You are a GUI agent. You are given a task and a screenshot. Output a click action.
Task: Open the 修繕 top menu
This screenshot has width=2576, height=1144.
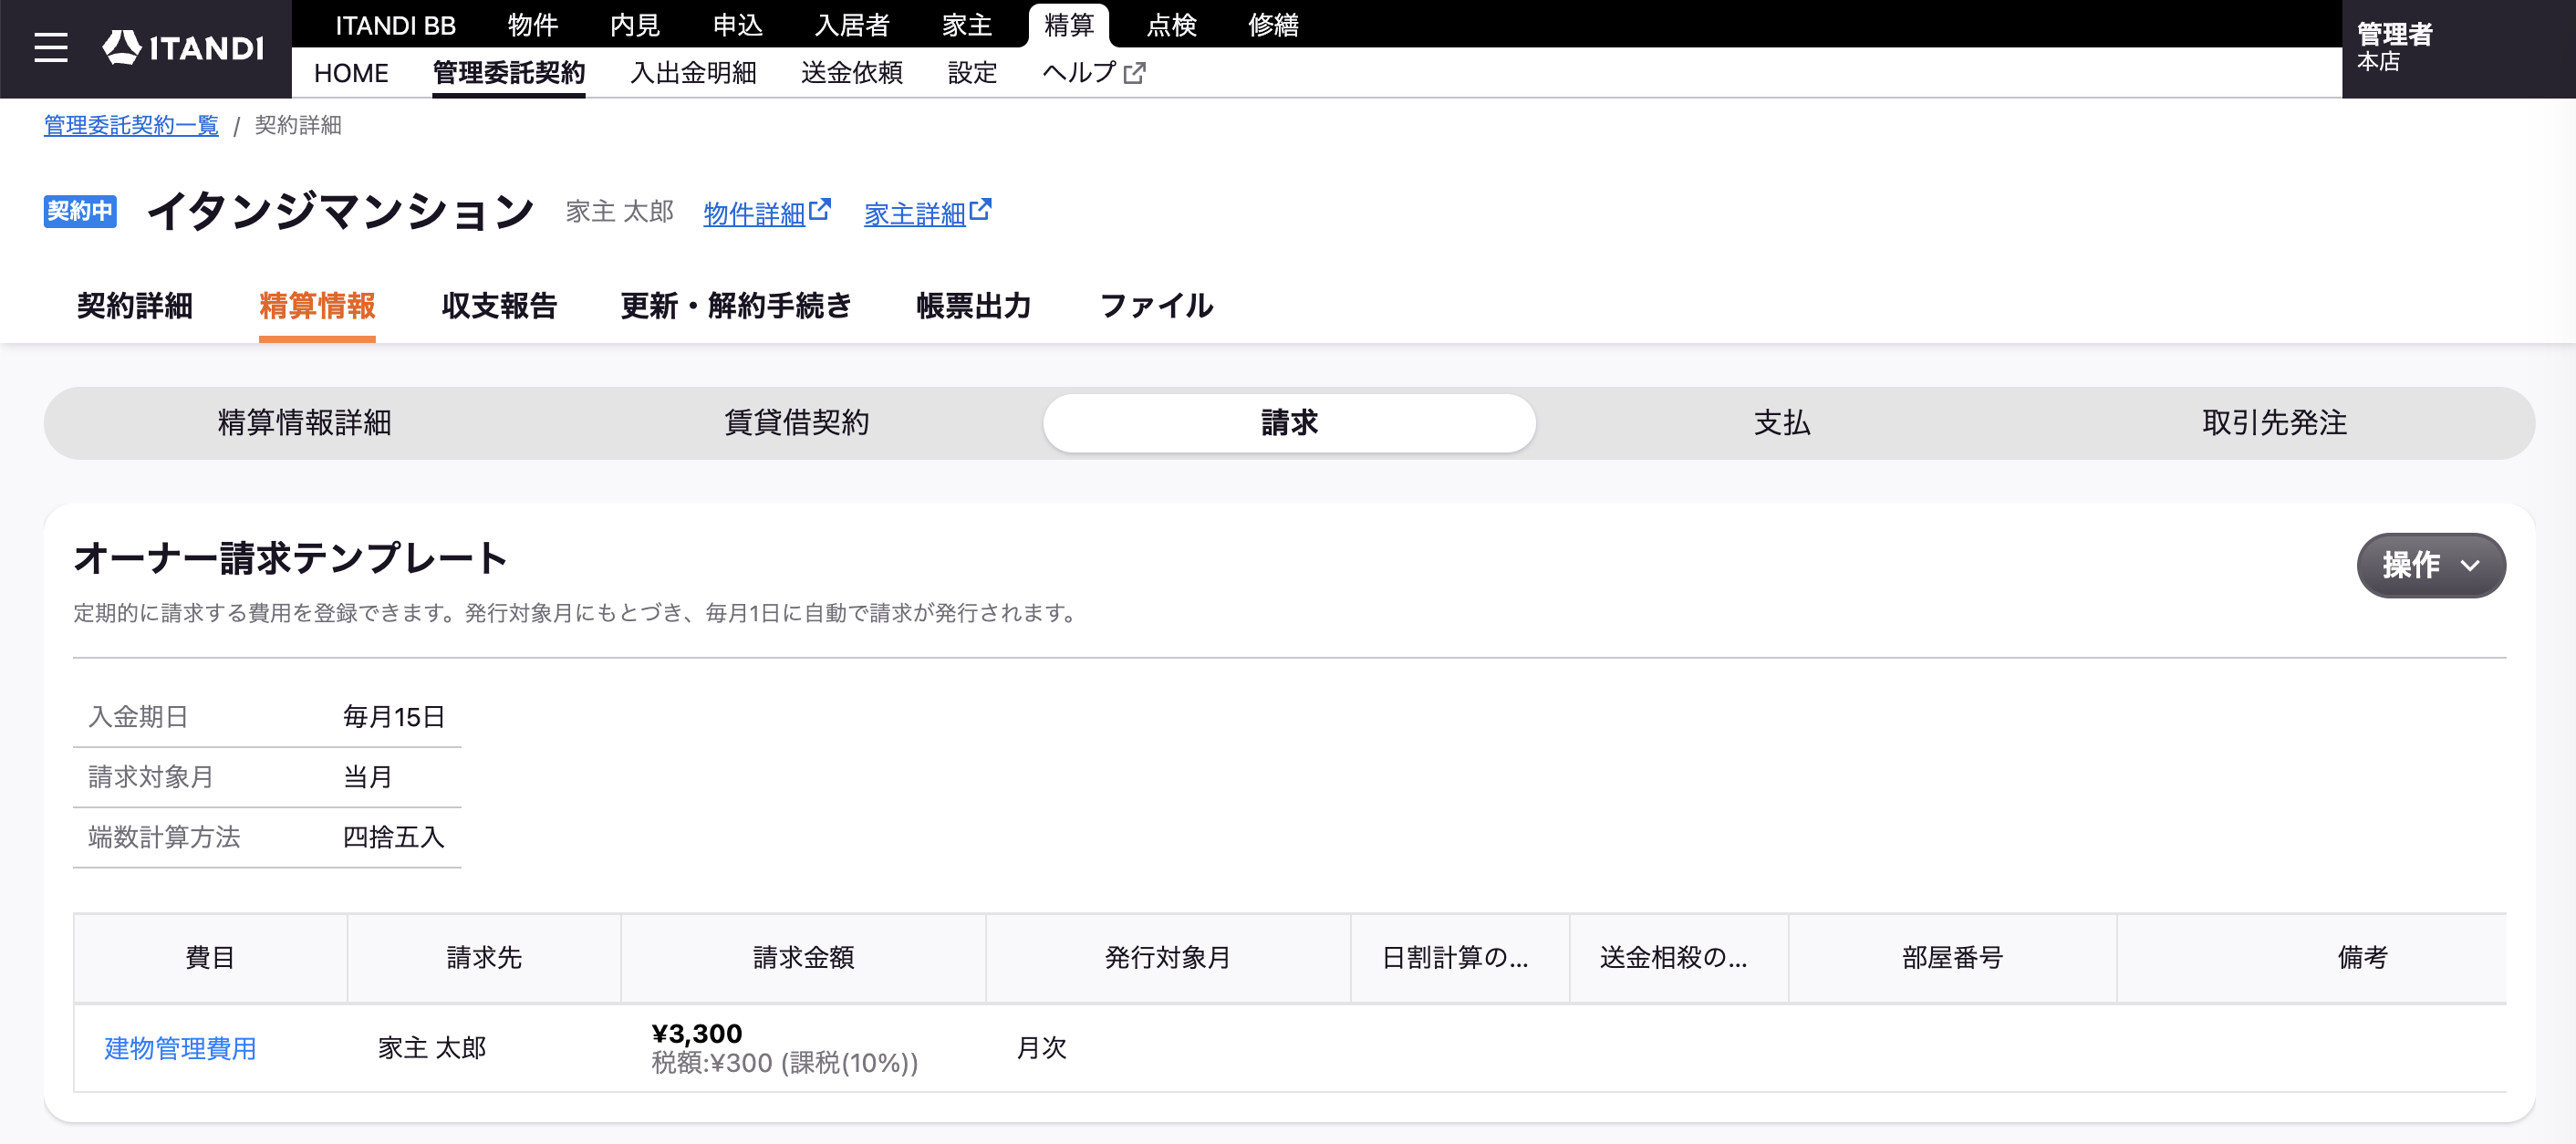(1273, 25)
